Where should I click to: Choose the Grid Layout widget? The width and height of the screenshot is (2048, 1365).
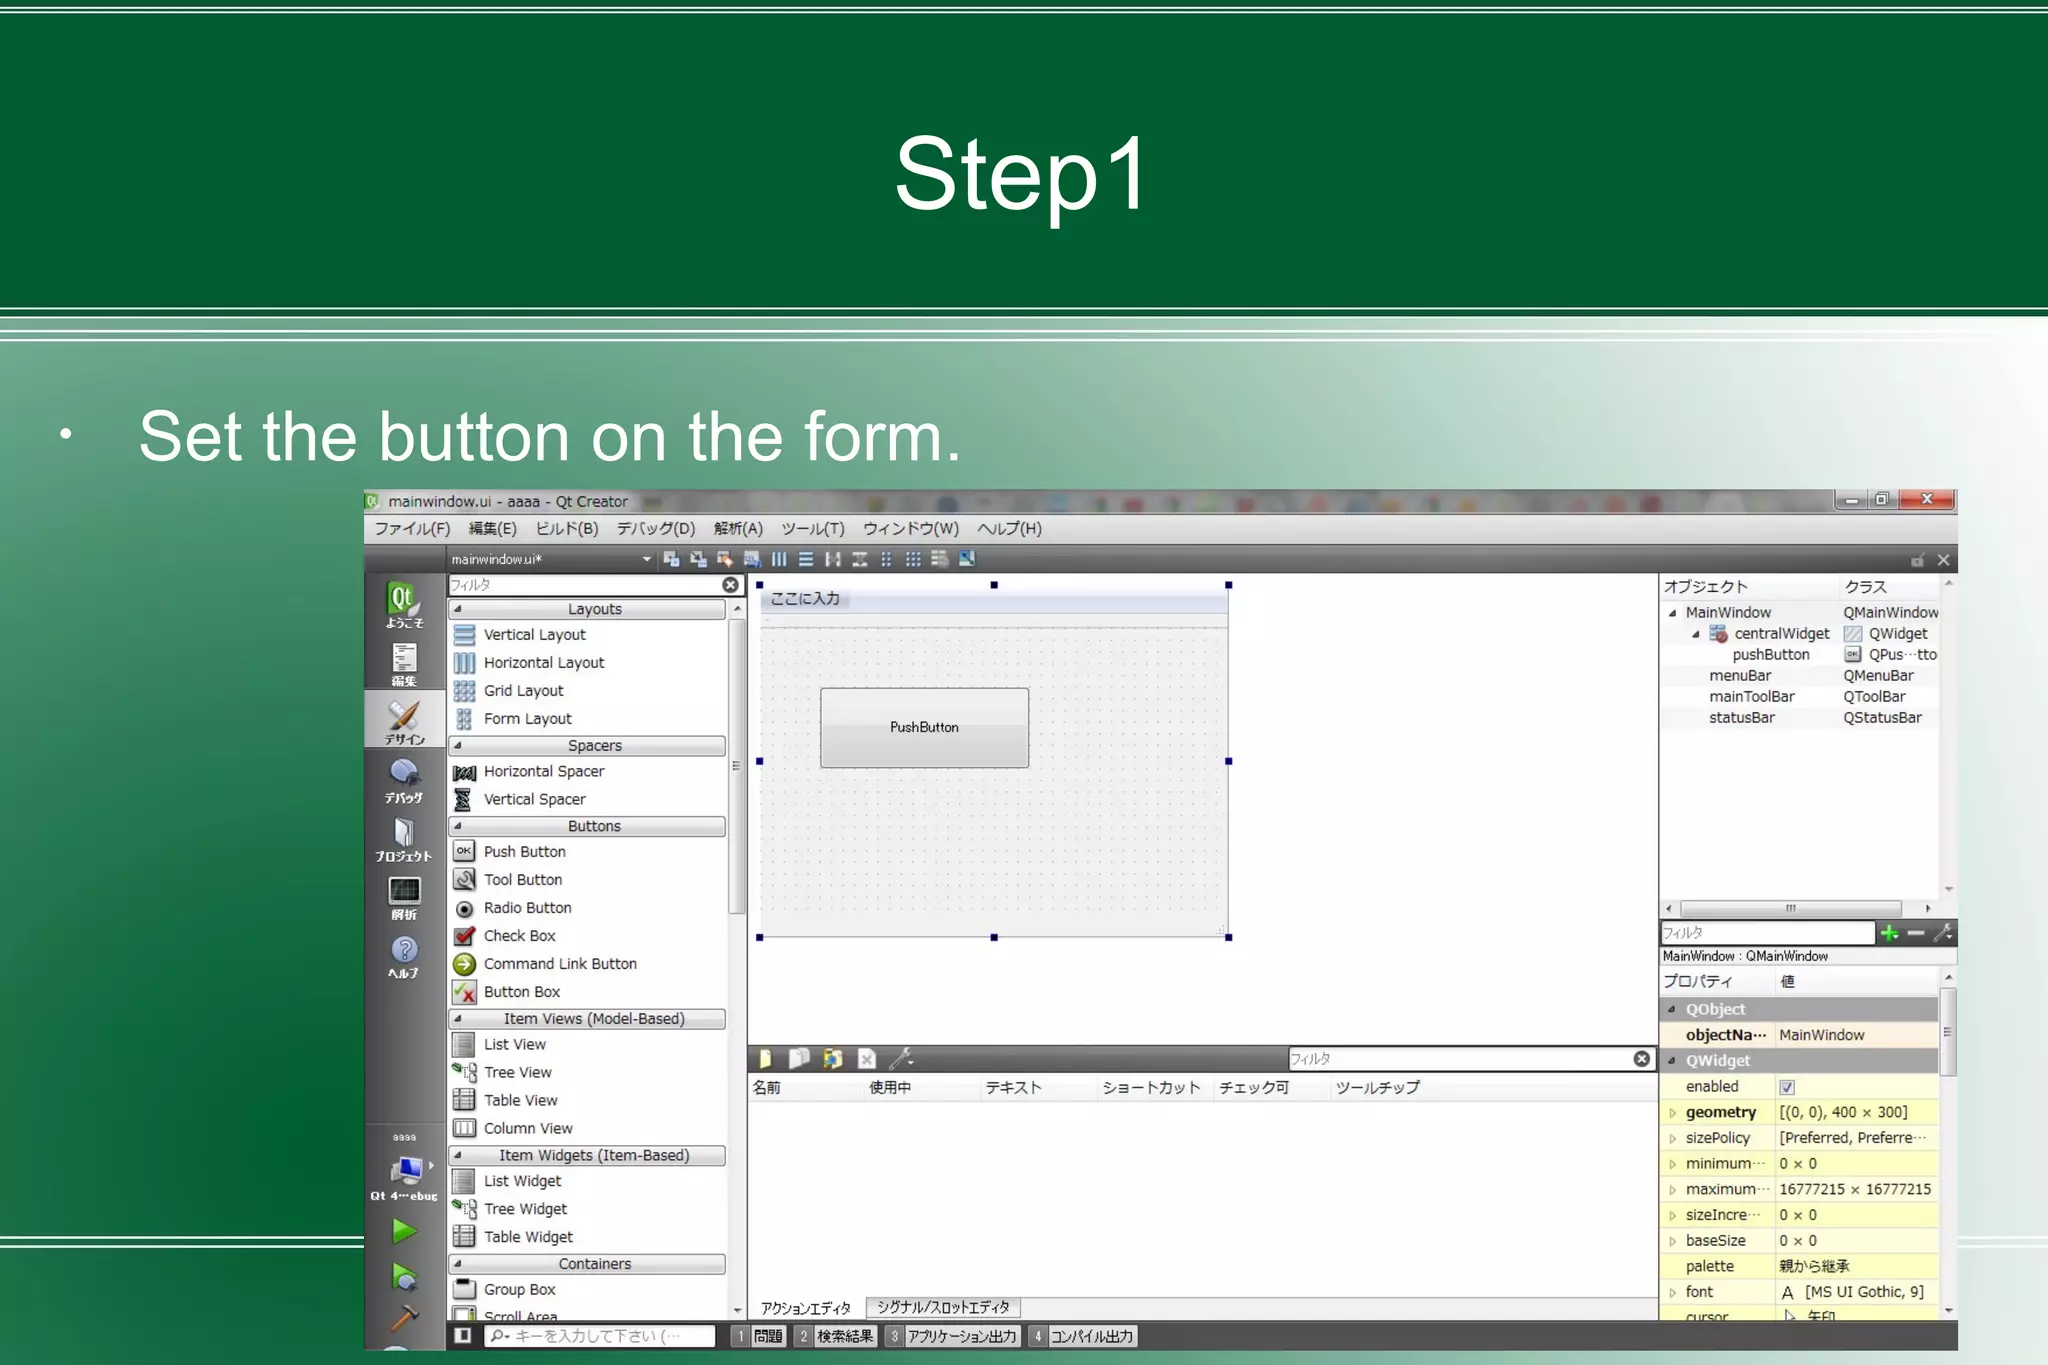(x=509, y=690)
